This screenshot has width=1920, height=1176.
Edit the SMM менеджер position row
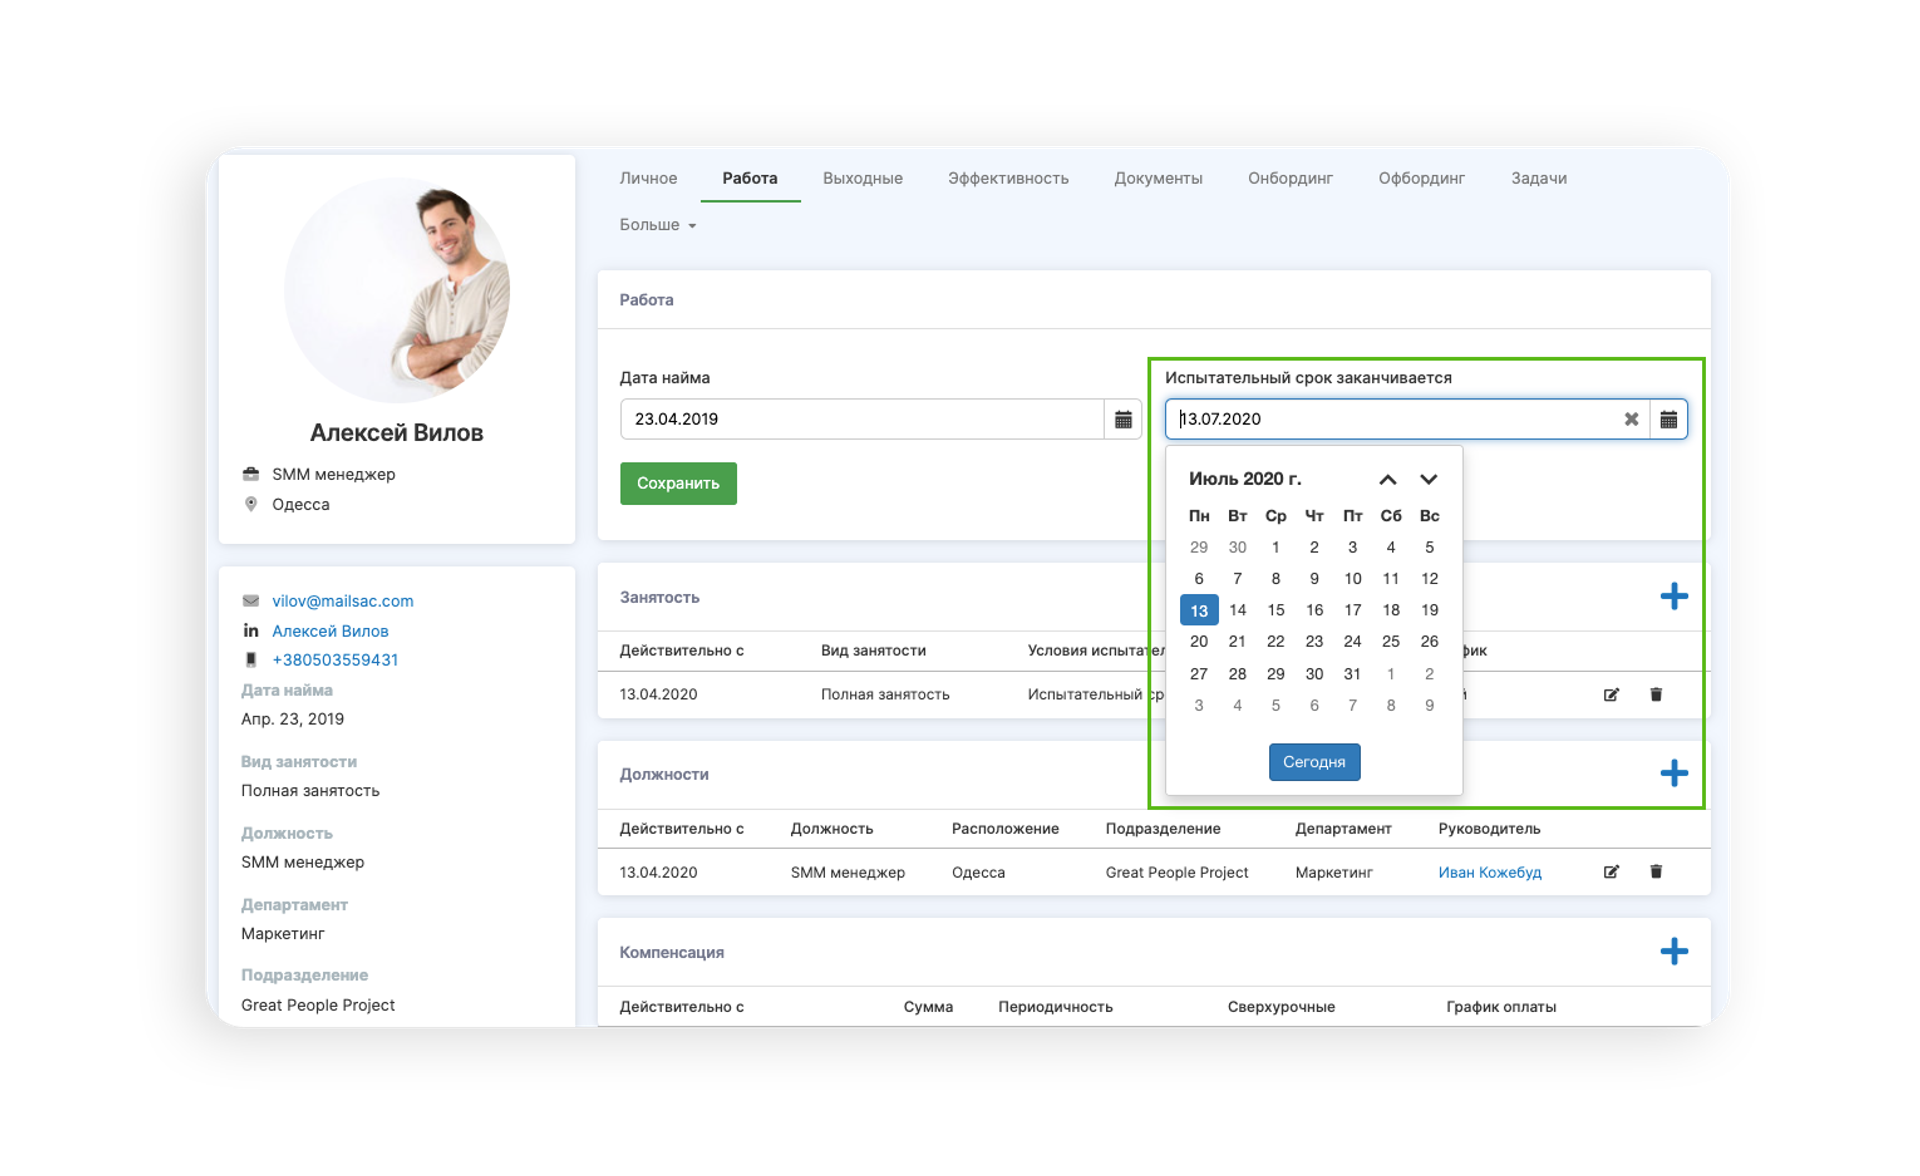pos(1611,872)
